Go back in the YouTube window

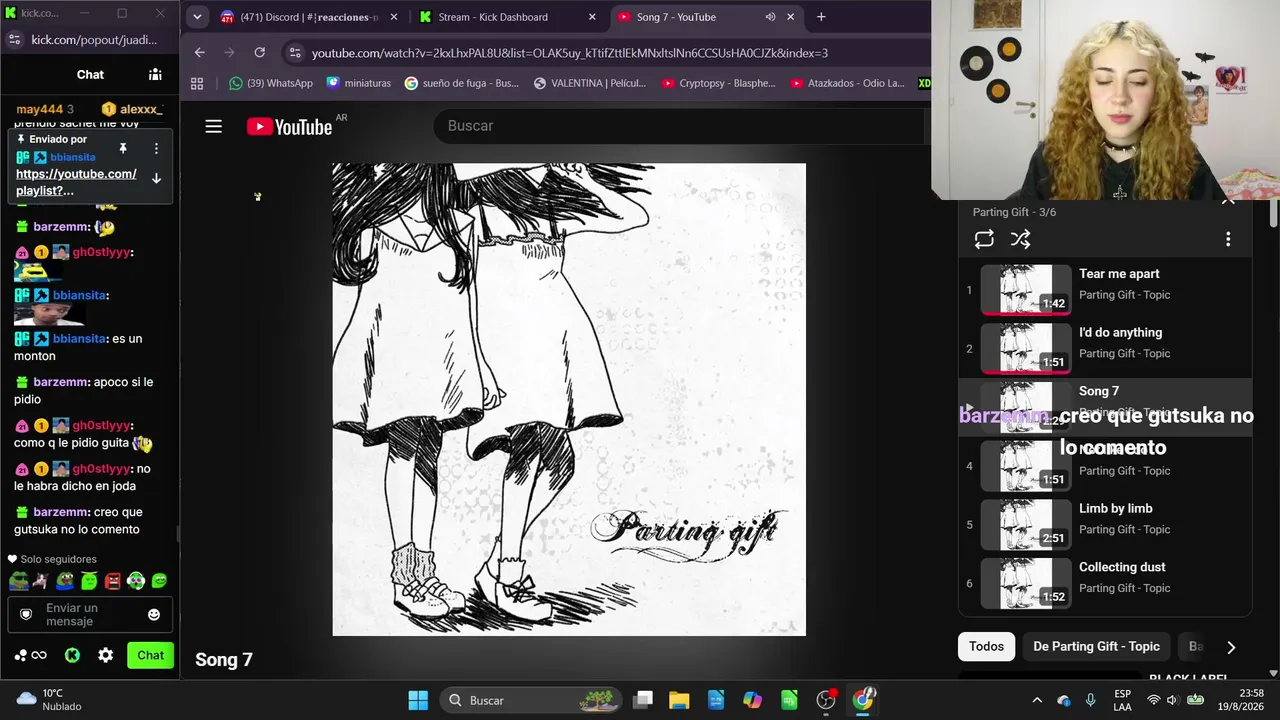[x=200, y=53]
